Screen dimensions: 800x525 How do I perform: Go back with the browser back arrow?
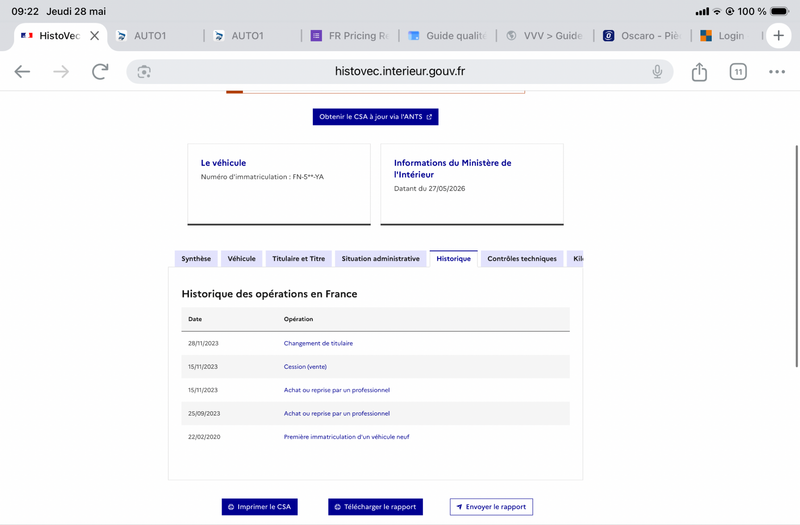22,72
